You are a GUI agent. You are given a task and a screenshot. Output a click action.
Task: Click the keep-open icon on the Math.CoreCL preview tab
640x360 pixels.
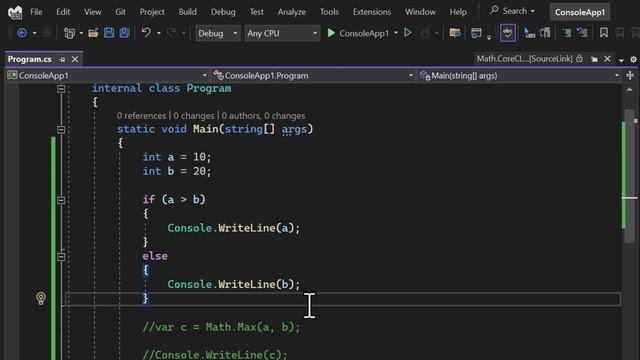coord(595,60)
